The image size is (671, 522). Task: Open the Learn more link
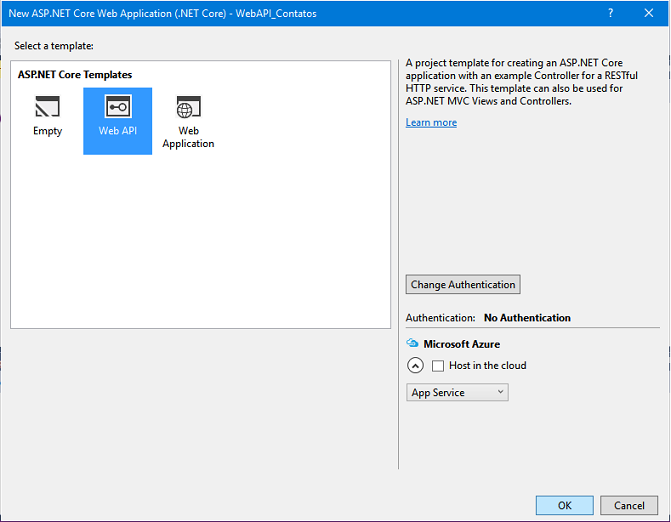pyautogui.click(x=431, y=123)
